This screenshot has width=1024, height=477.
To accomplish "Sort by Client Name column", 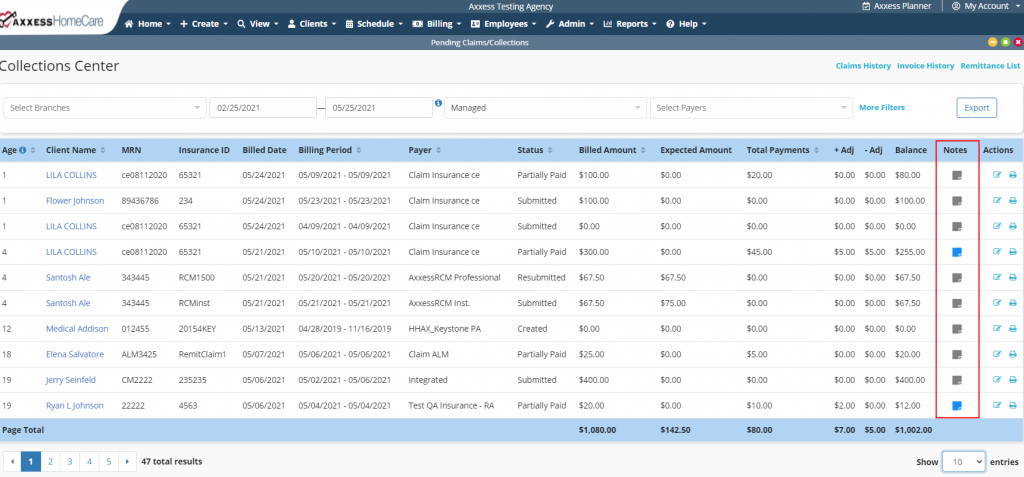I will [77, 150].
